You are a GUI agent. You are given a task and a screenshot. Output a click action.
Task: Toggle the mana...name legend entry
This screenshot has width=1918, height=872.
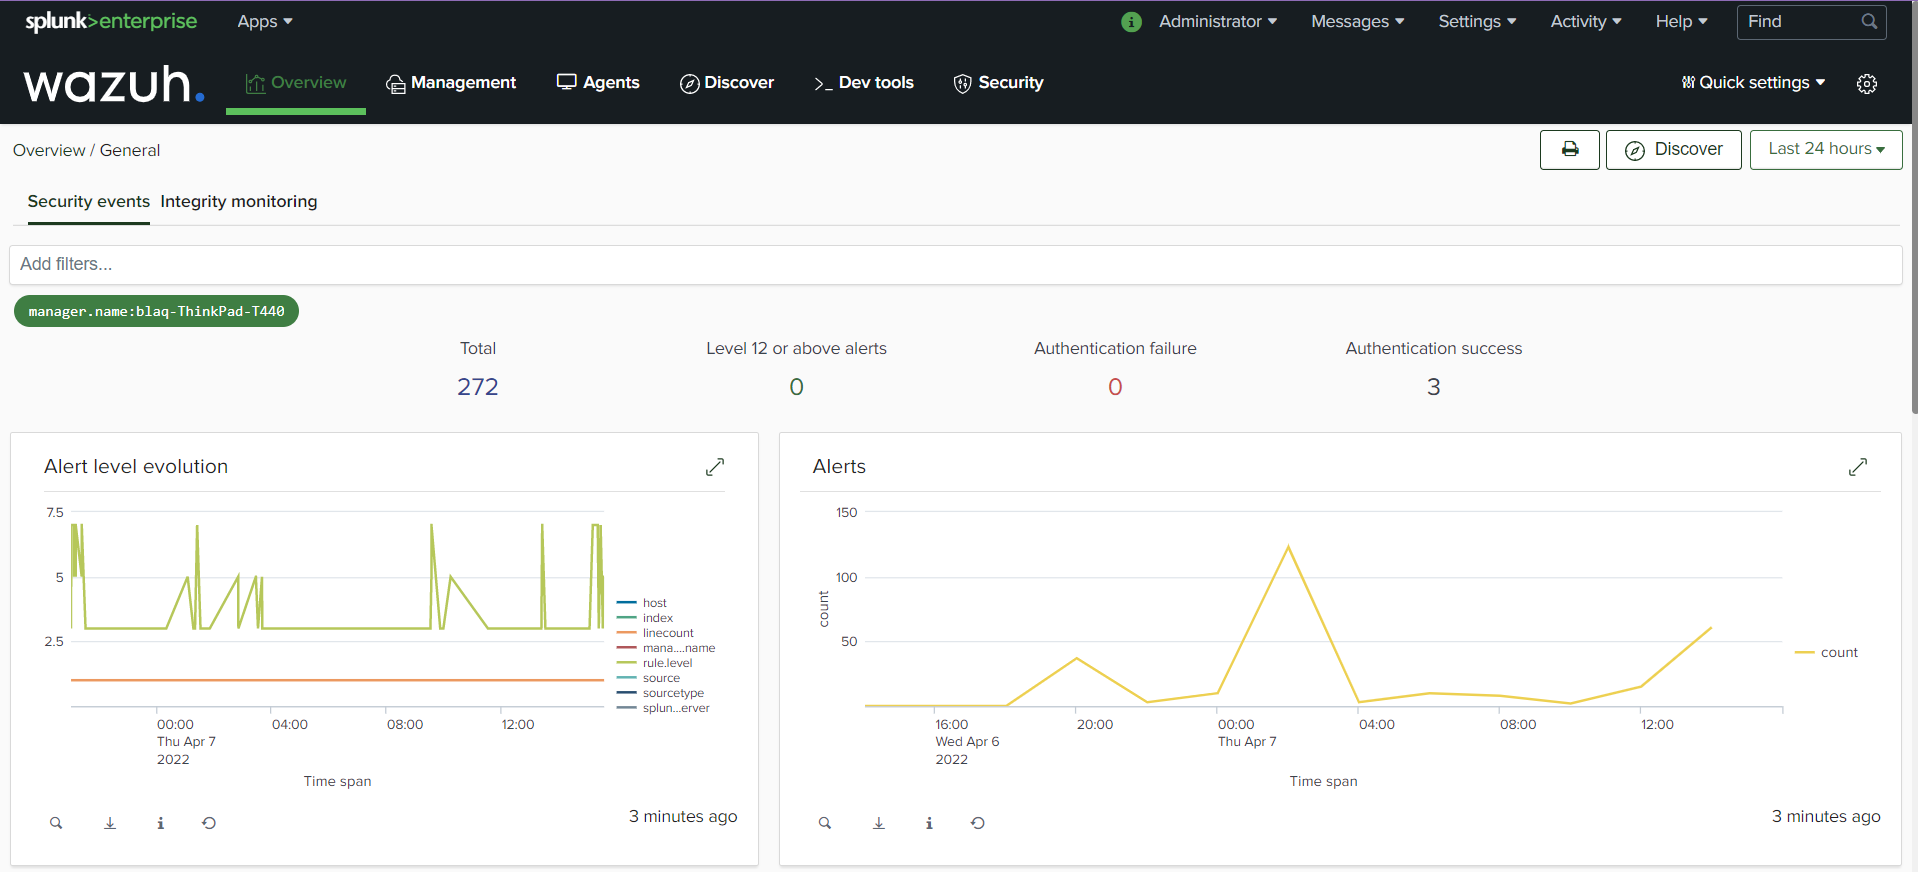pos(666,648)
